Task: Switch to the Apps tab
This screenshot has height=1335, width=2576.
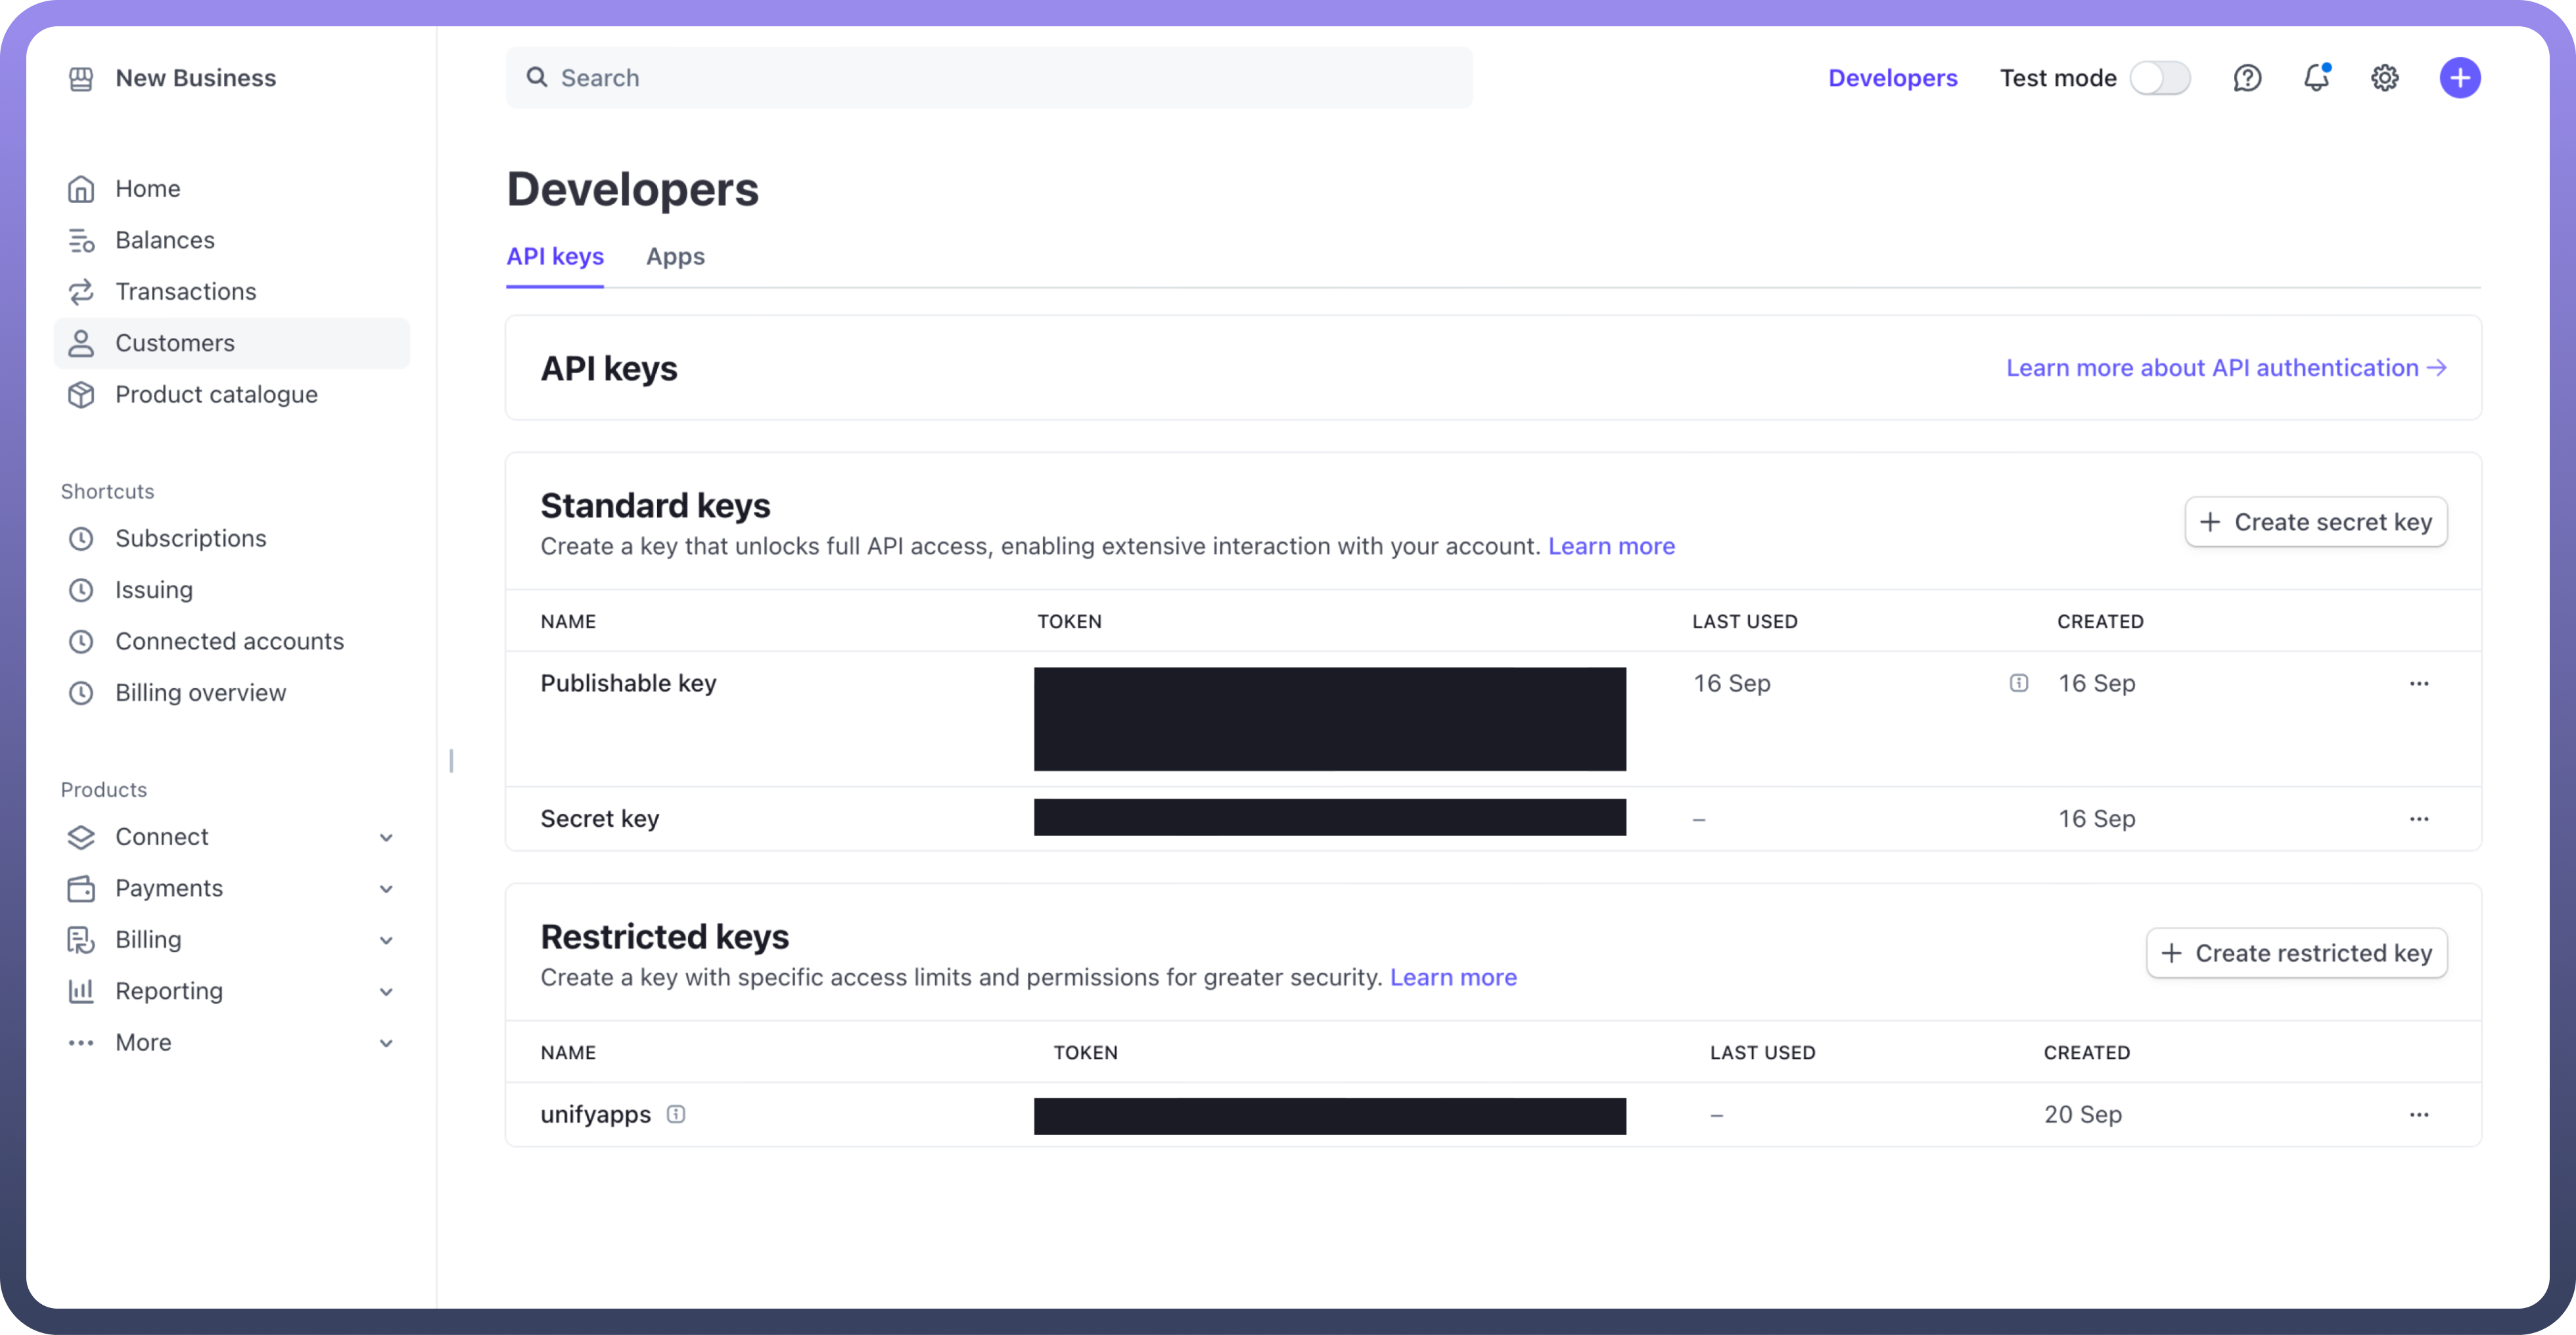Action: coord(675,257)
